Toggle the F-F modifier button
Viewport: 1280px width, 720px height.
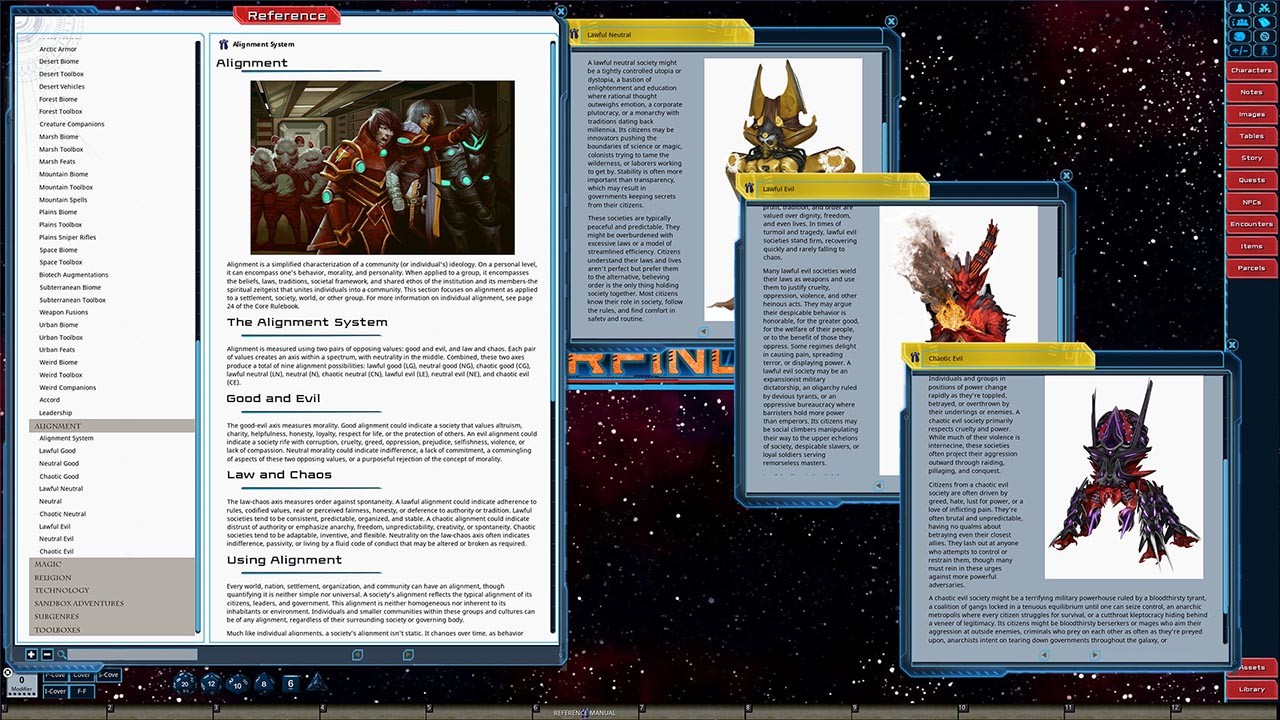pyautogui.click(x=82, y=691)
